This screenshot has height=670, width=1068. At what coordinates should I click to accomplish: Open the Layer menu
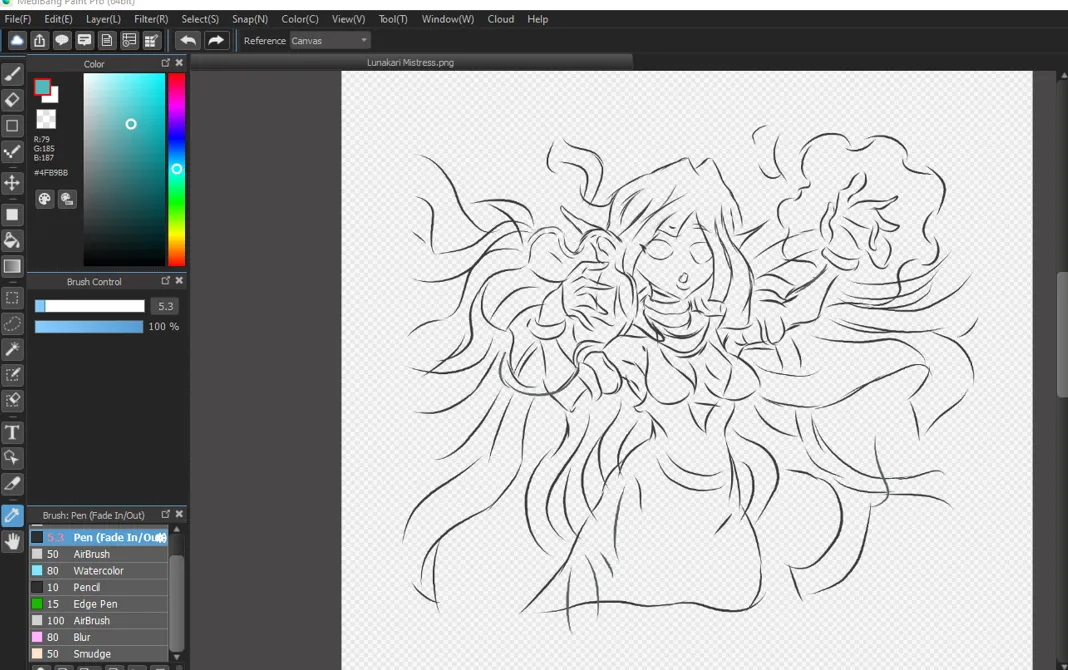103,19
